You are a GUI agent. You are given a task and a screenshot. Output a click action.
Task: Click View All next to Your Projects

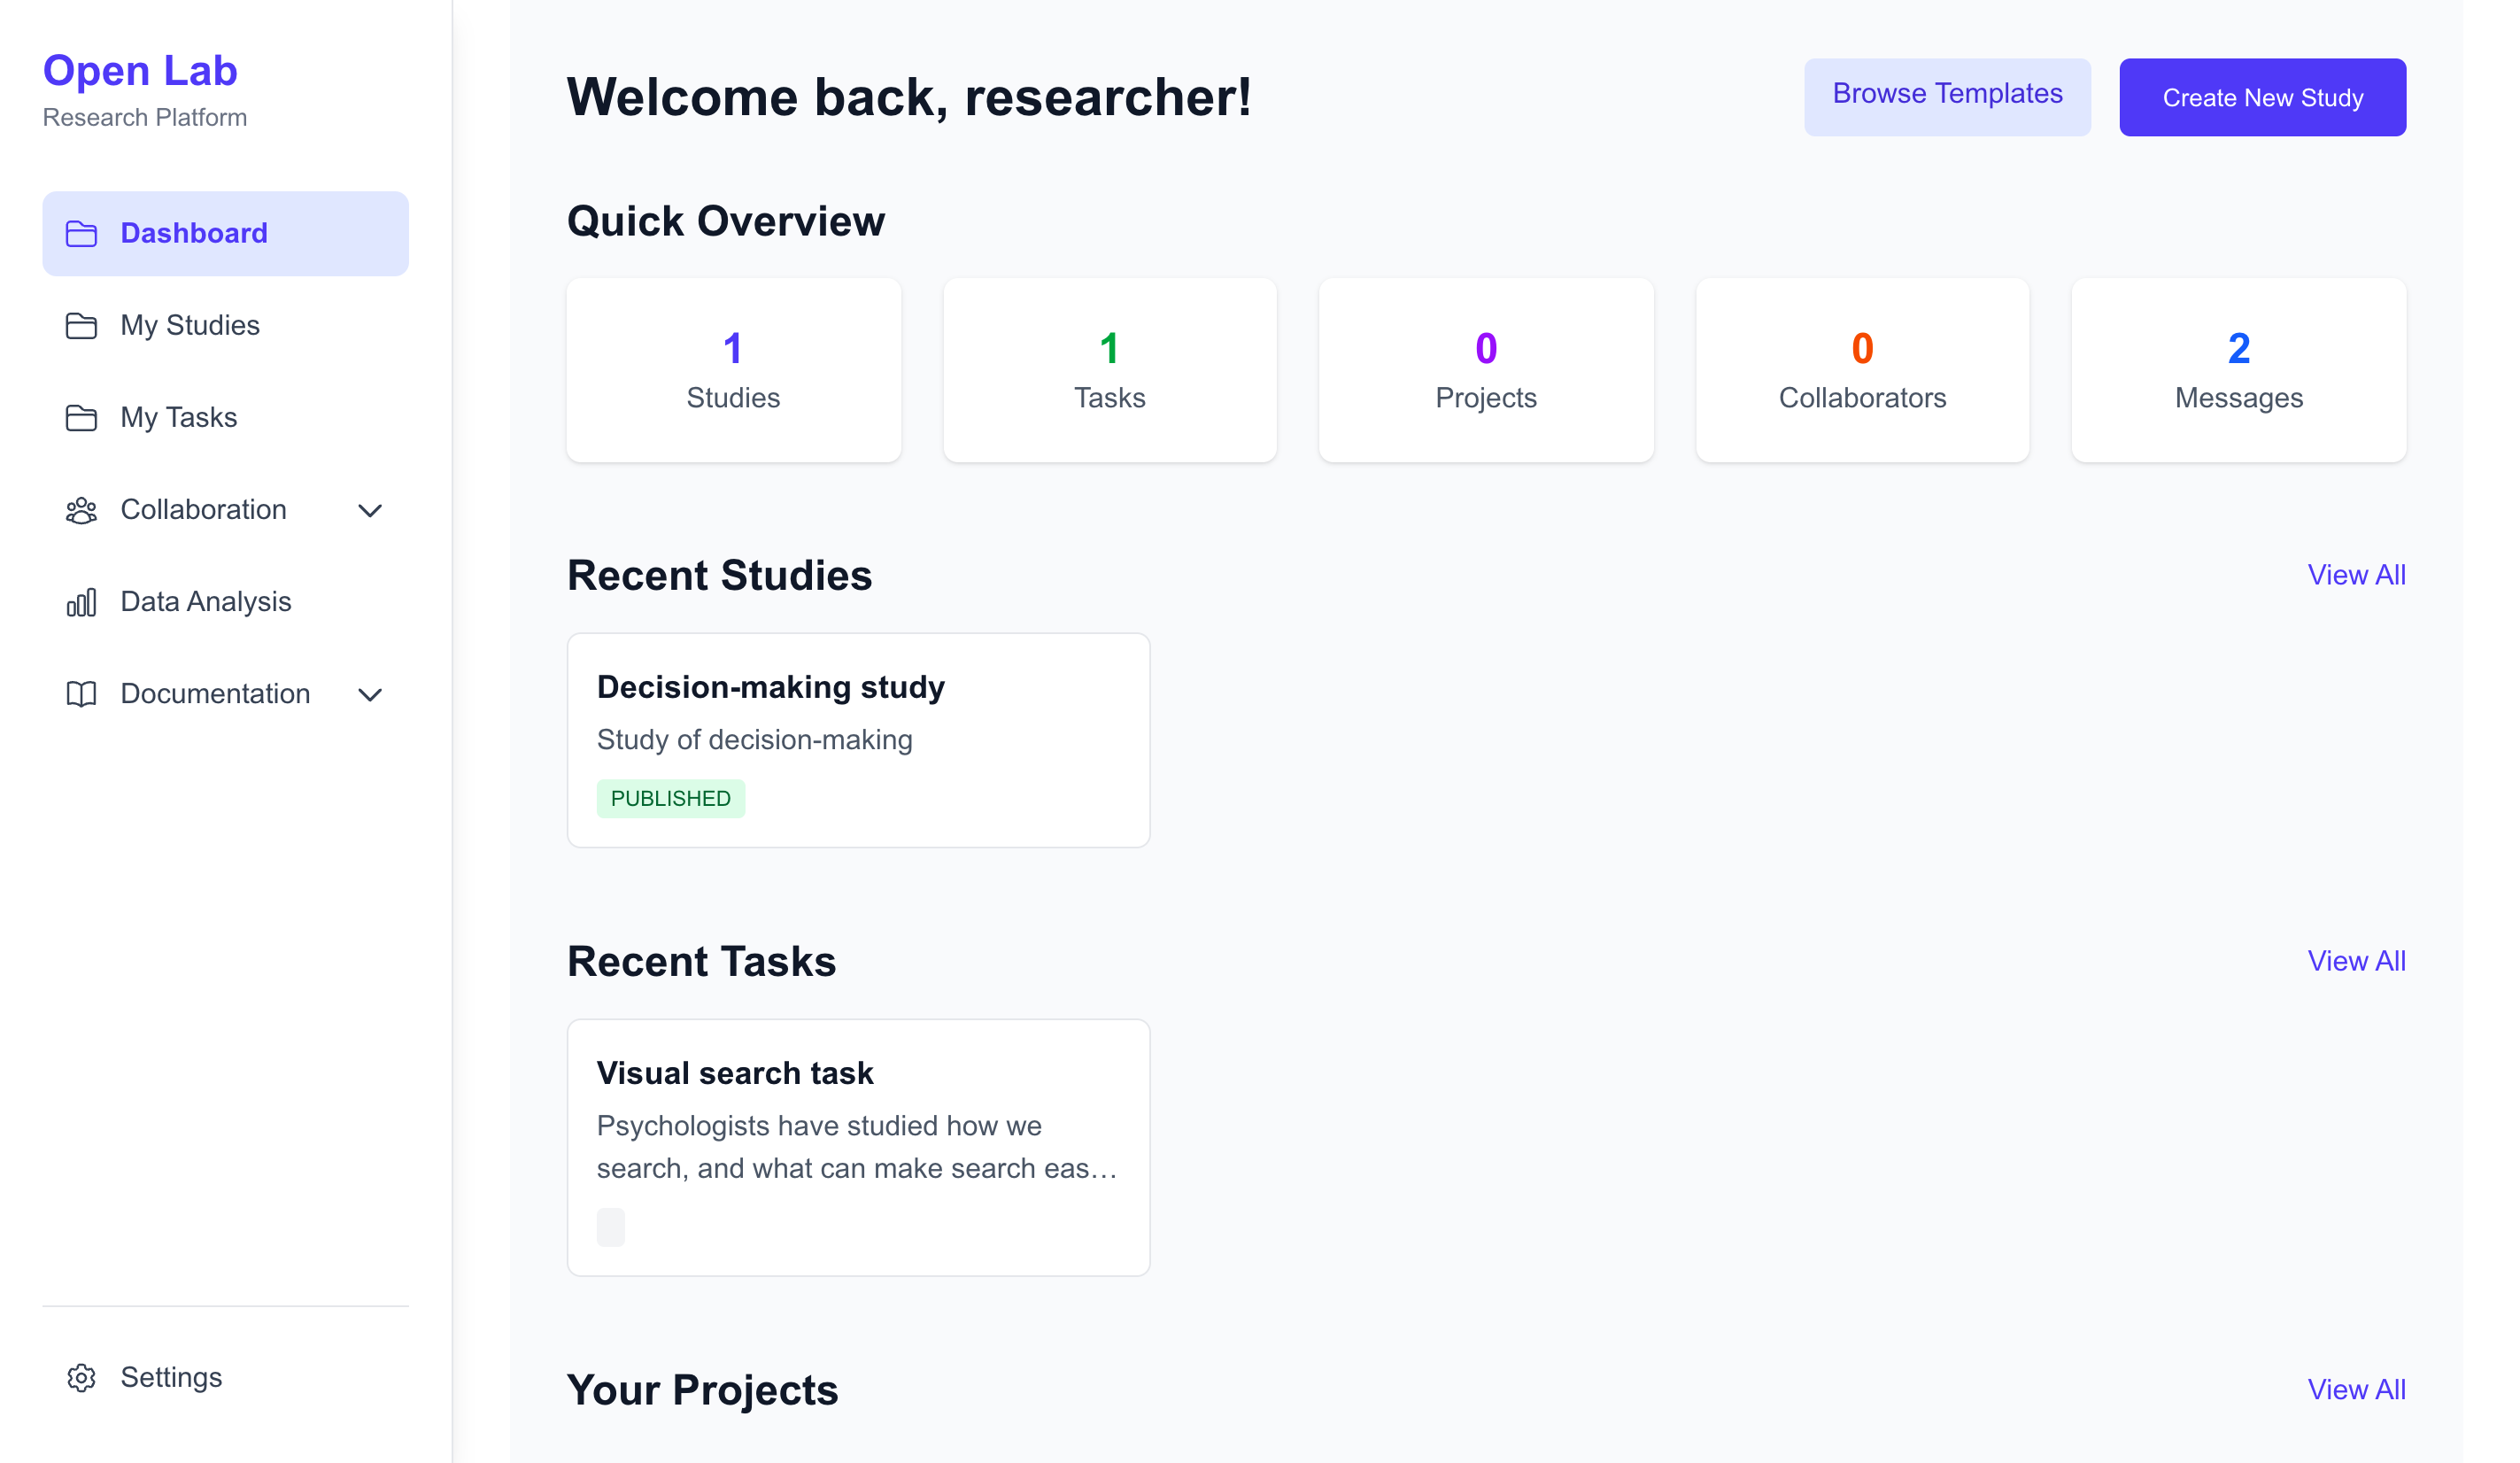coord(2357,1389)
